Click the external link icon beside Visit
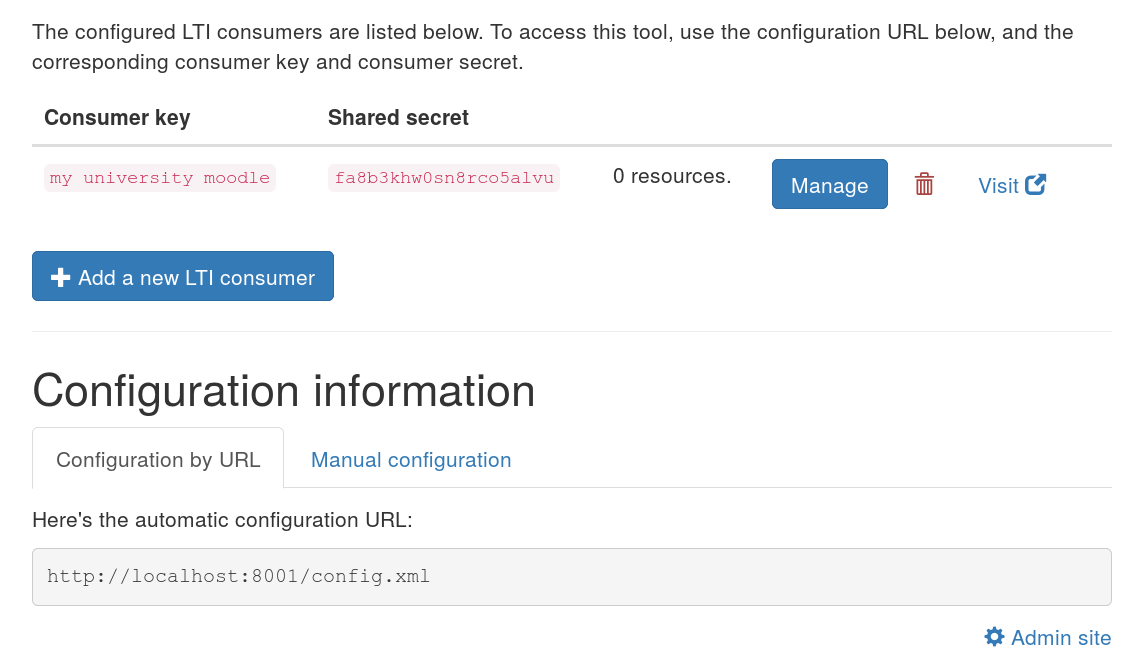Screen dimensions: 1147x658 tap(1036, 184)
